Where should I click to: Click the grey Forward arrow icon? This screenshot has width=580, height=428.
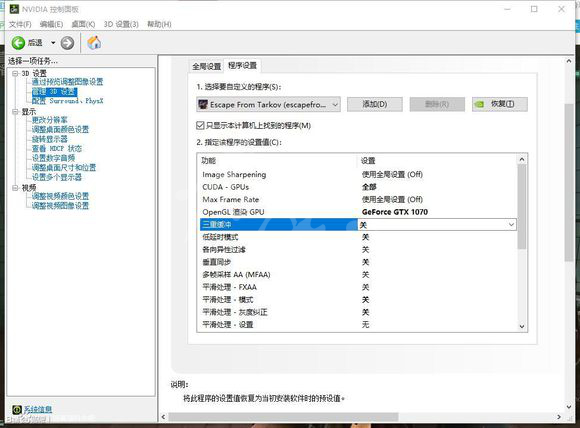pos(67,43)
